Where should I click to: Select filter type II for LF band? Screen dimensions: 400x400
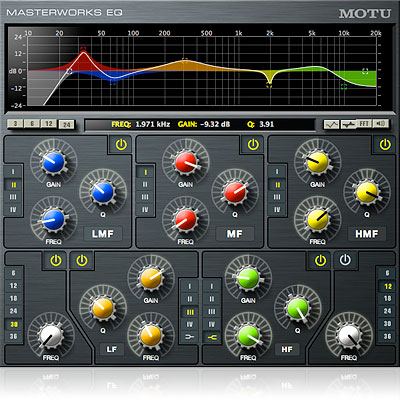[189, 299]
